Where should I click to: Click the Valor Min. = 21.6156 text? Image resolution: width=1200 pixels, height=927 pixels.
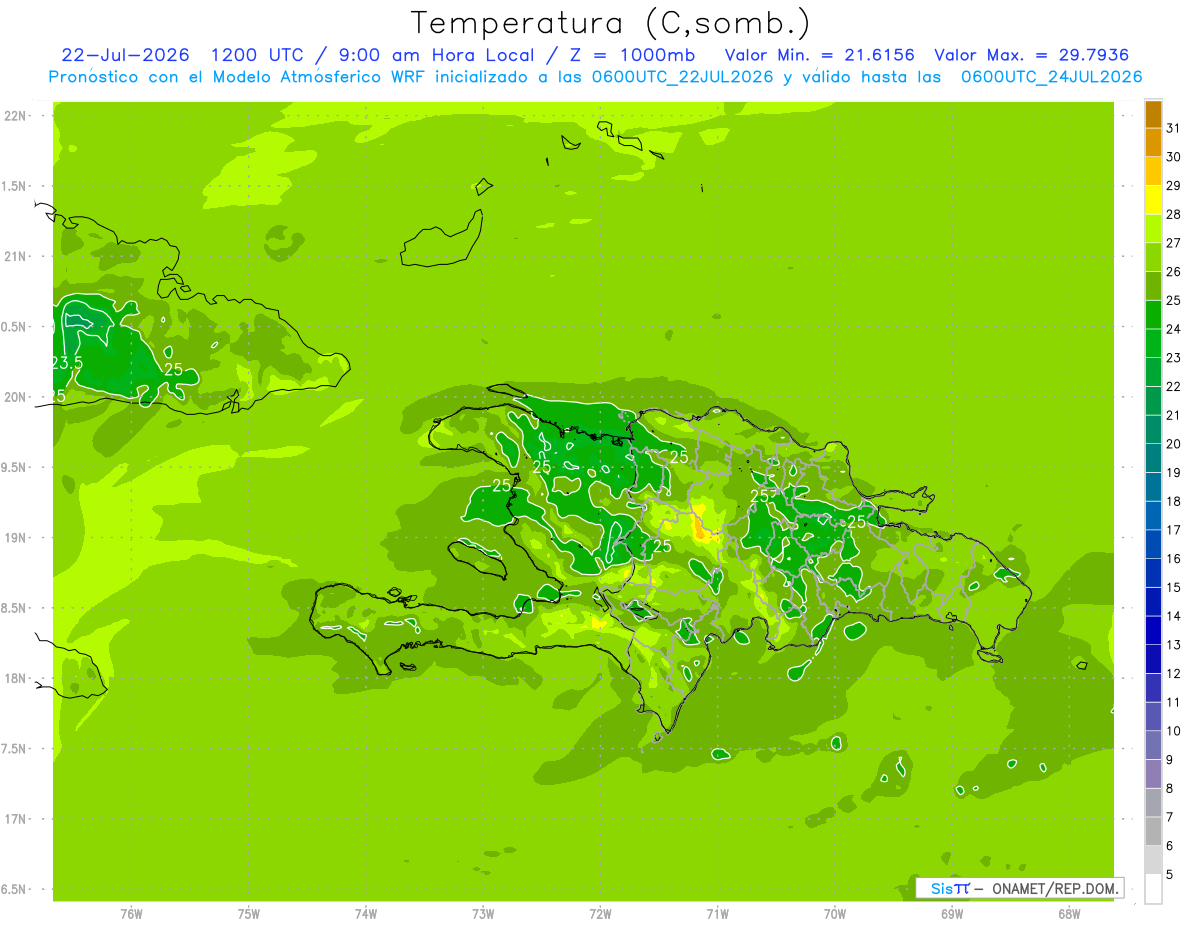click(819, 55)
